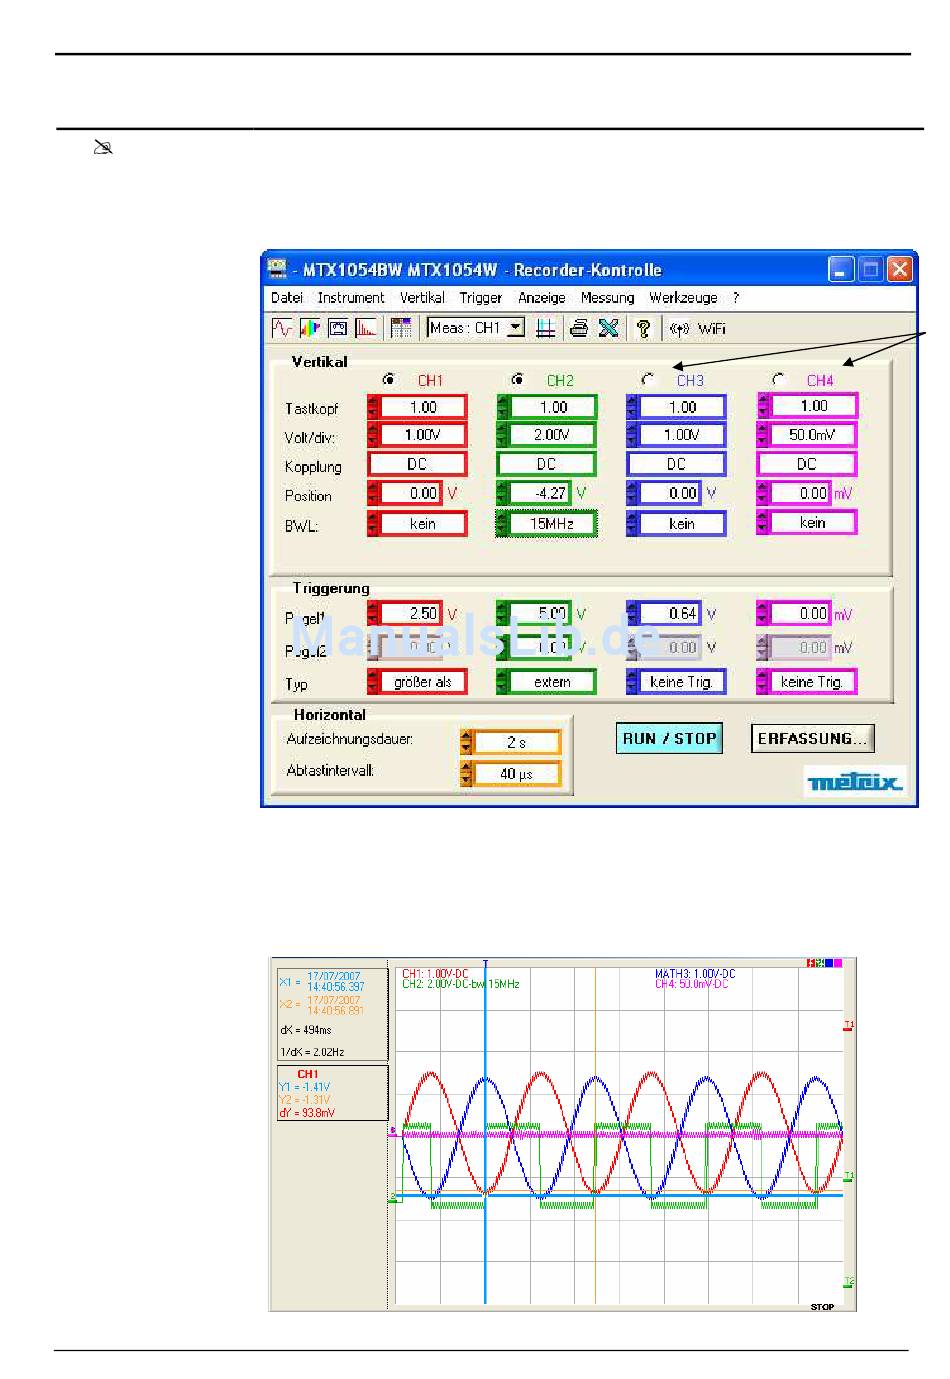The image size is (950, 1379).
Task: Click the STOP status text in trace display
Action: point(822,1307)
